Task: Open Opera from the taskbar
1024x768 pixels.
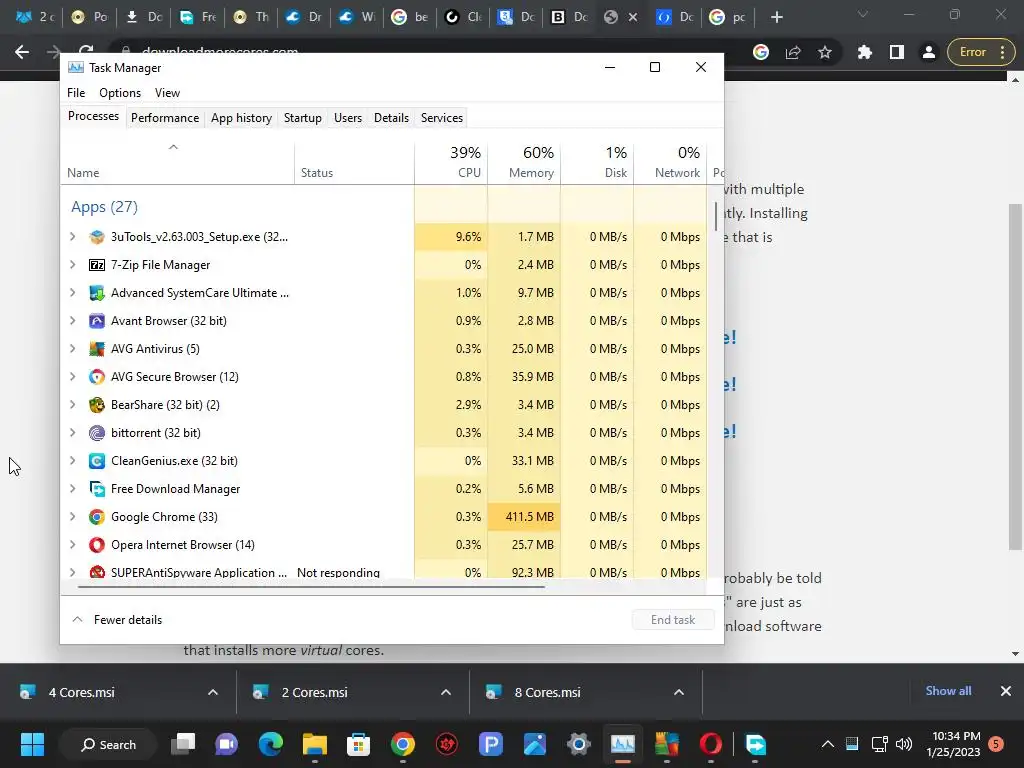Action: tap(711, 744)
